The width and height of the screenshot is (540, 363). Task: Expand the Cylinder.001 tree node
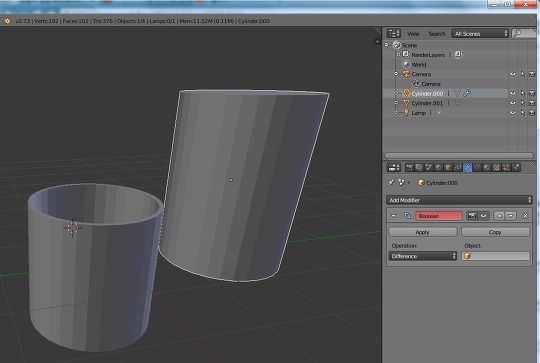396,103
